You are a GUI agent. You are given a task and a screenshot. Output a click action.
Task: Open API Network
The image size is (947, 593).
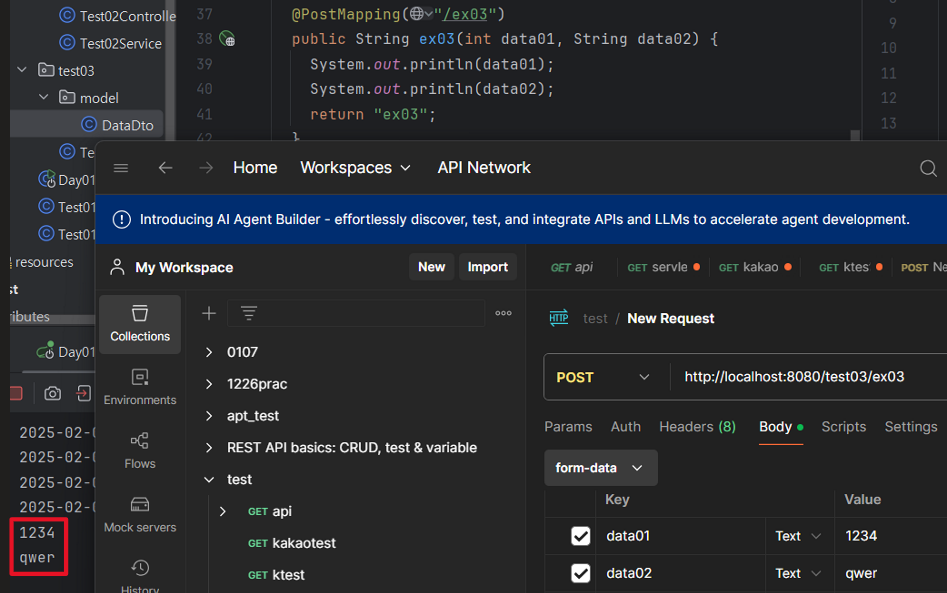(x=484, y=168)
